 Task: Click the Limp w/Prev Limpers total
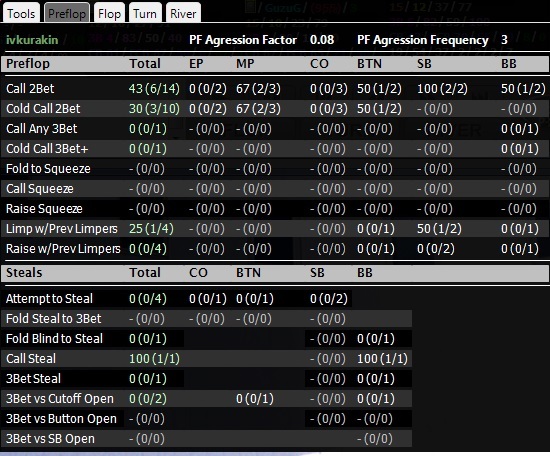point(151,229)
